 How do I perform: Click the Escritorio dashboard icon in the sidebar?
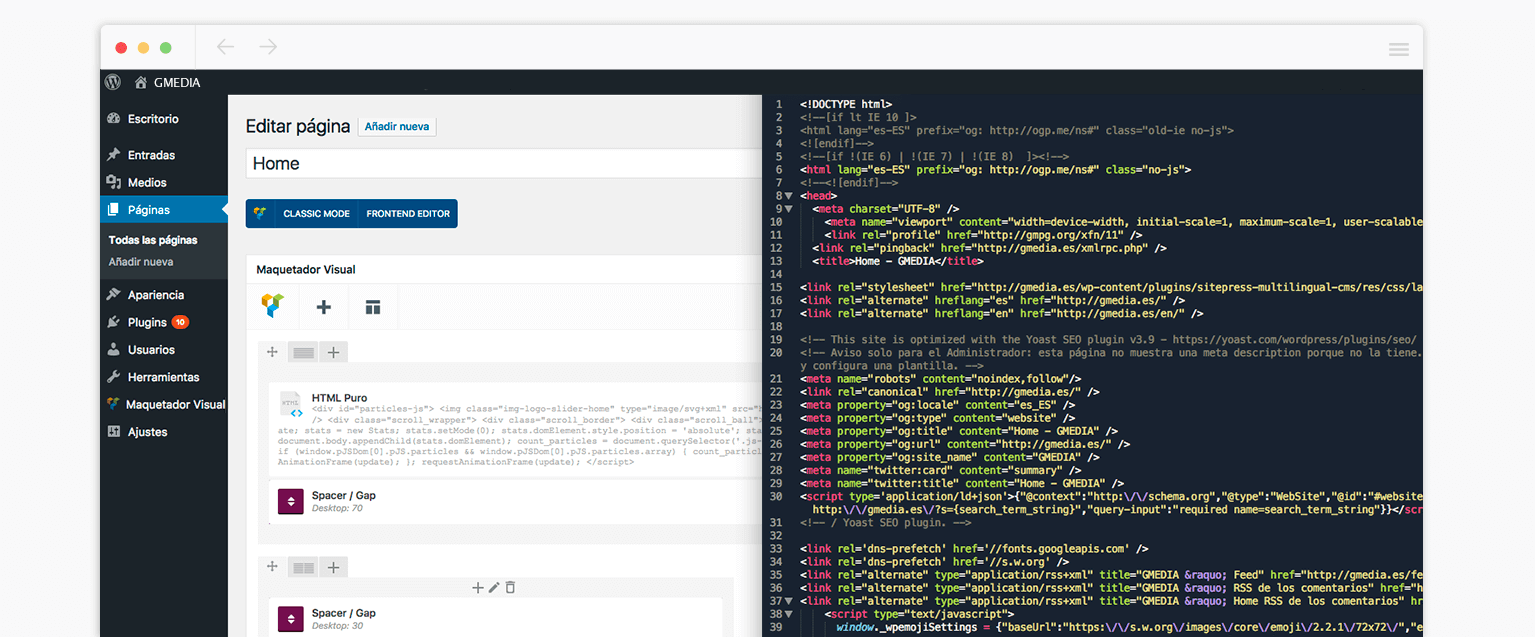click(114, 119)
